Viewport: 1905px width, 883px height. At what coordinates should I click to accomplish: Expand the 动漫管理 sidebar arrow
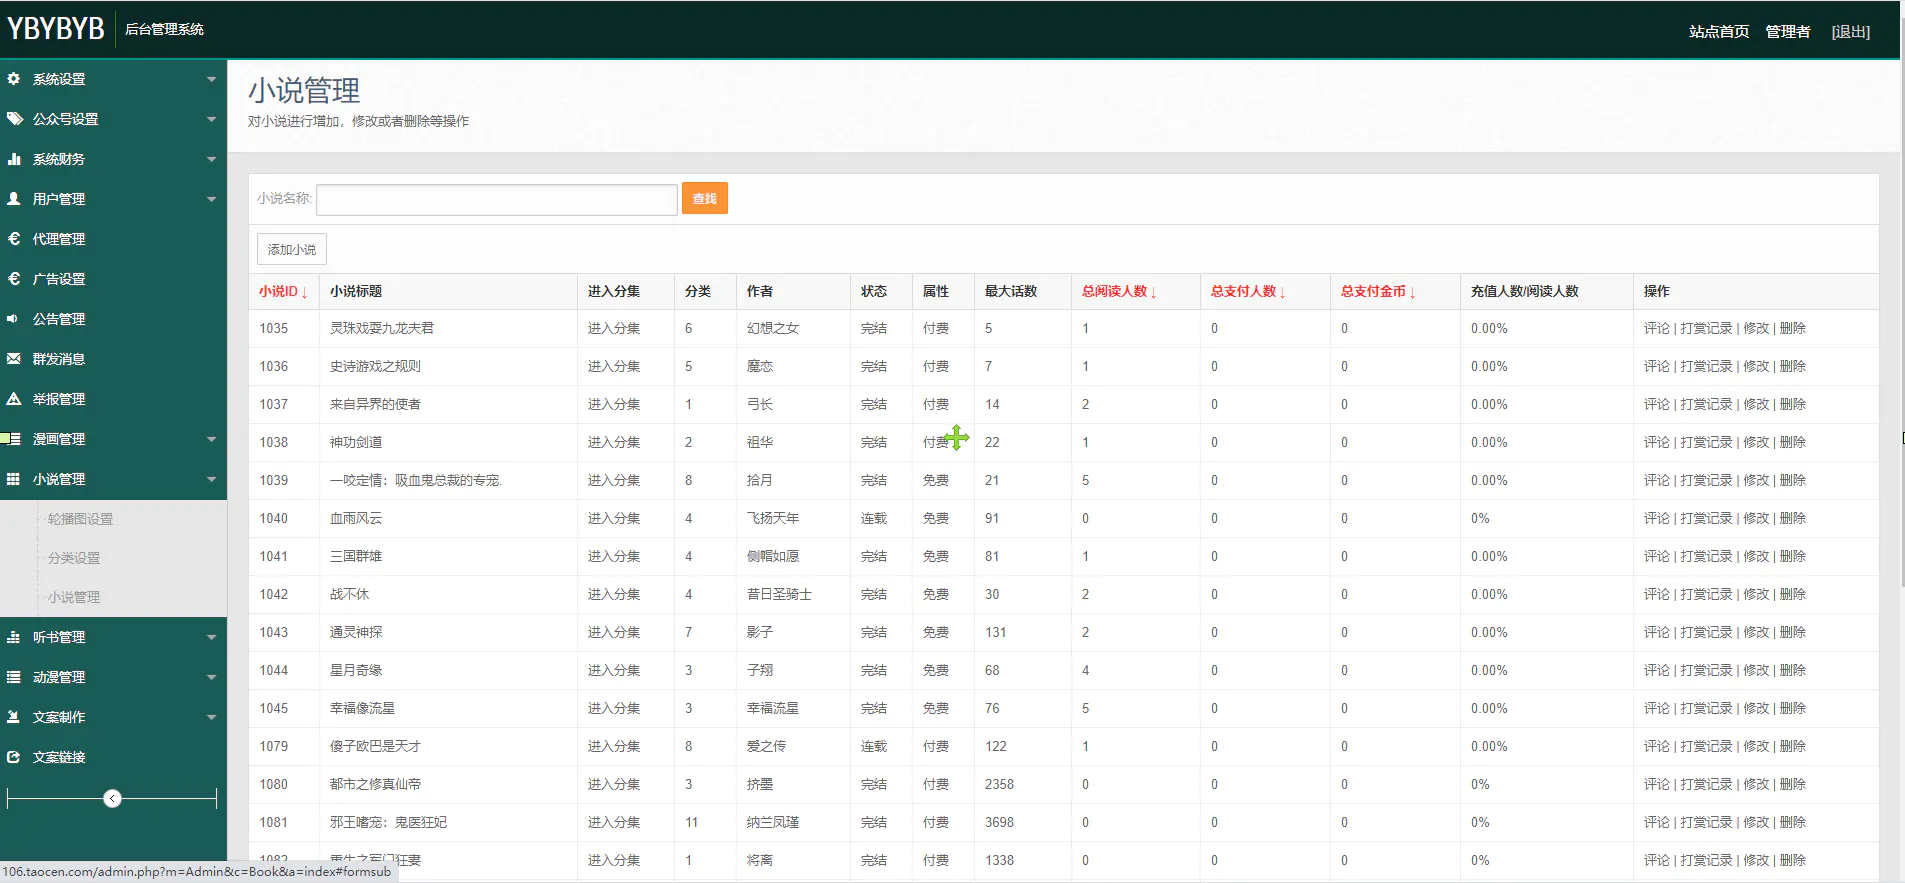click(211, 677)
